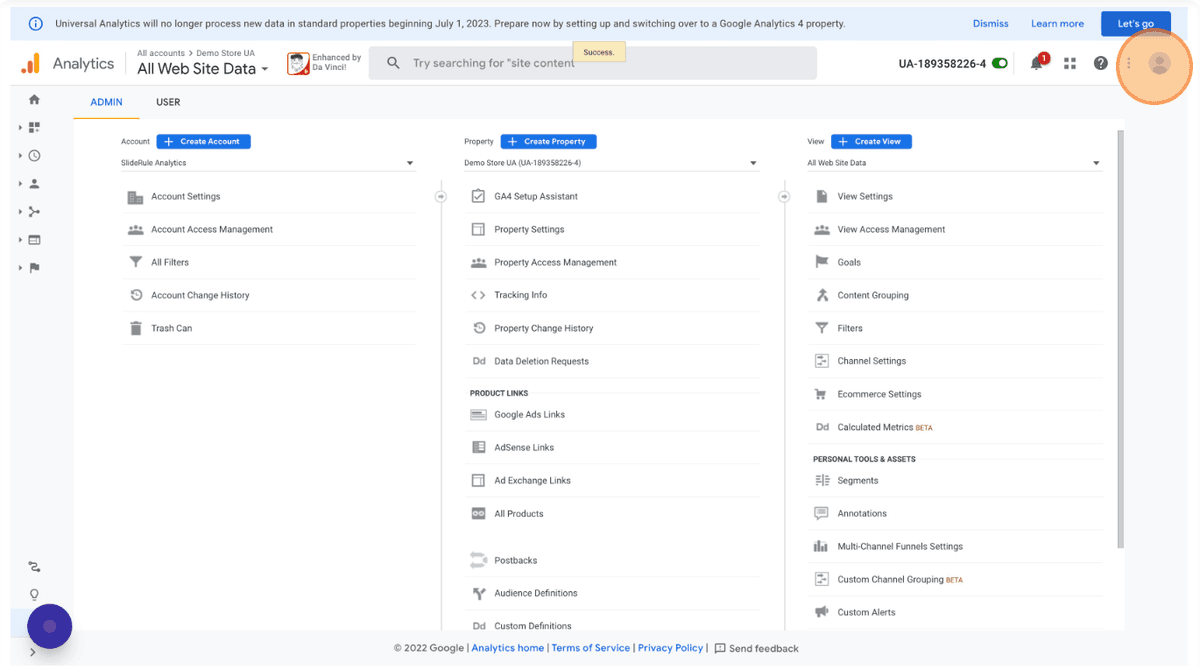Click the Custom Alerts megaphone icon
1200x669 pixels.
click(822, 612)
